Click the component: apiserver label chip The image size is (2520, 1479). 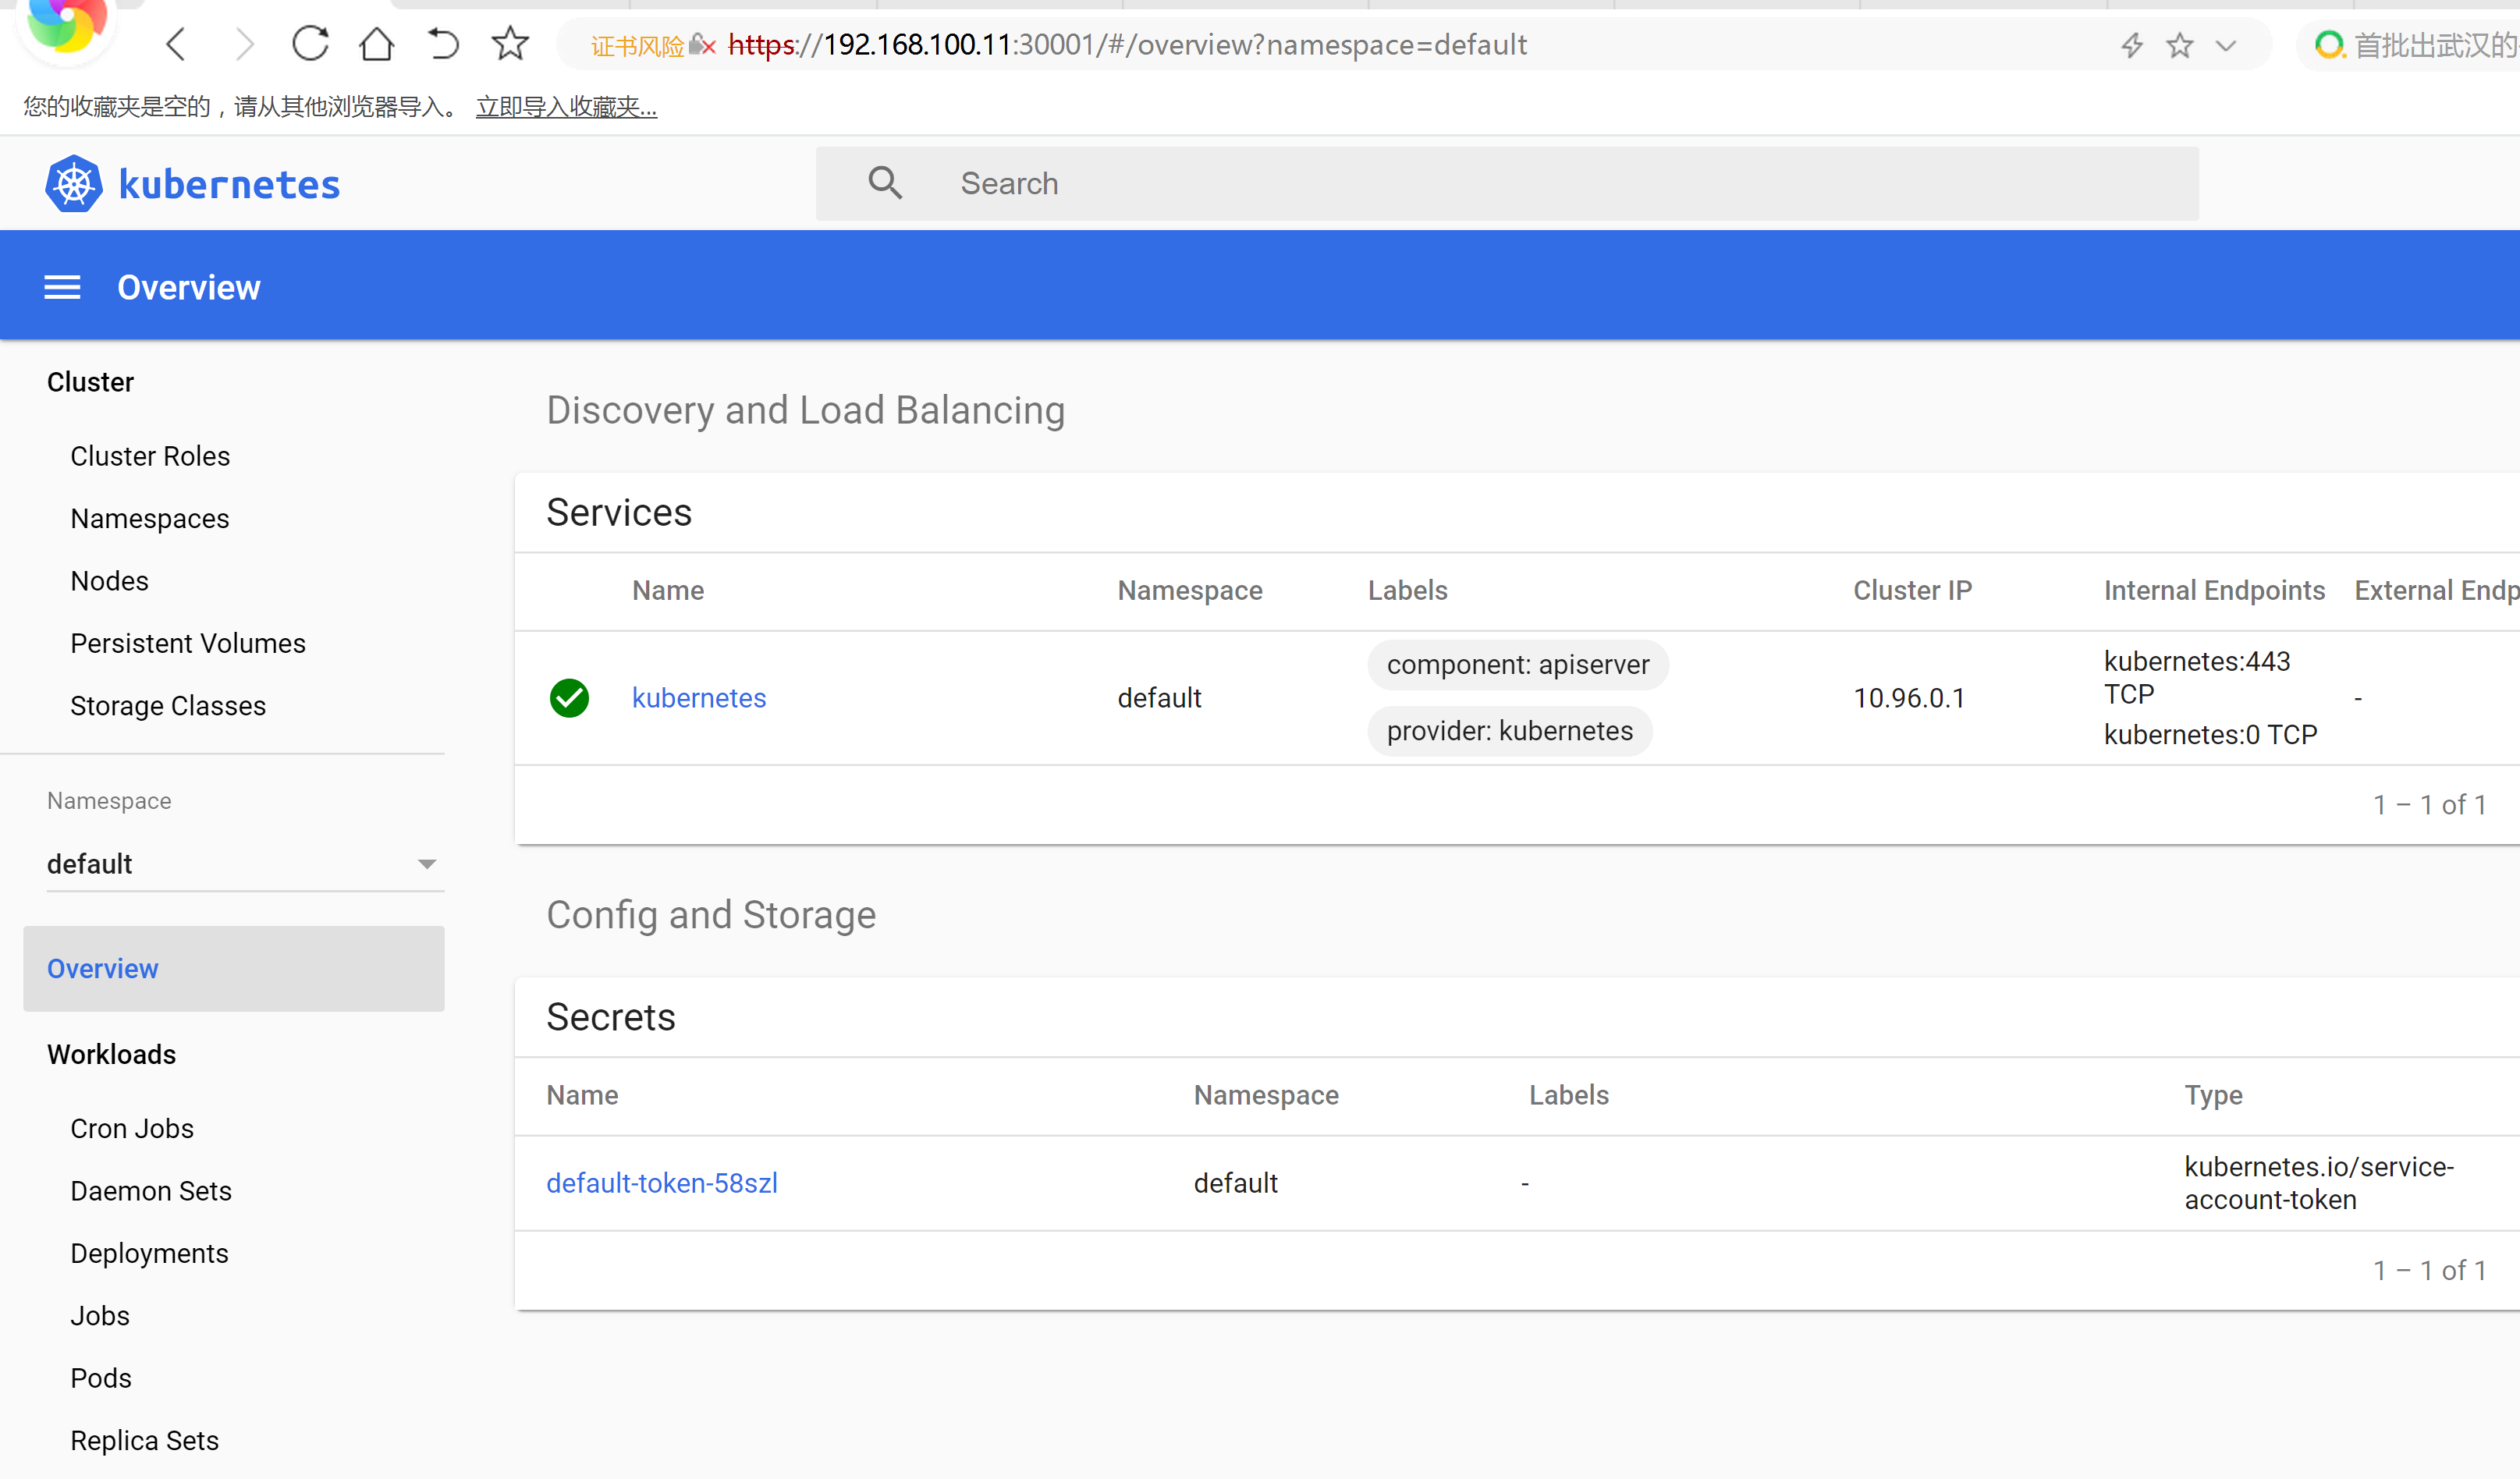click(1518, 665)
